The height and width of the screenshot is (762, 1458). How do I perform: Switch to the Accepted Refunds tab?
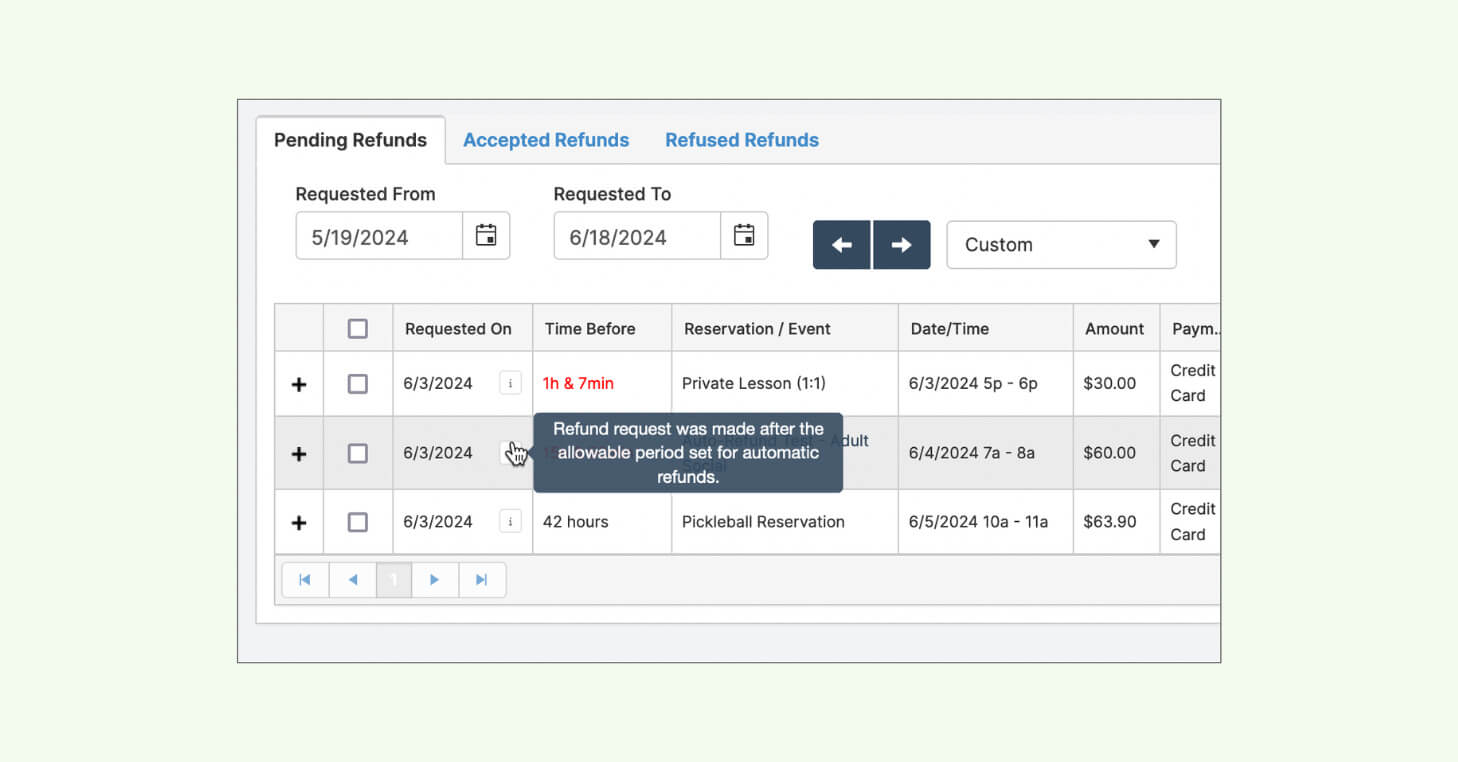(x=546, y=140)
